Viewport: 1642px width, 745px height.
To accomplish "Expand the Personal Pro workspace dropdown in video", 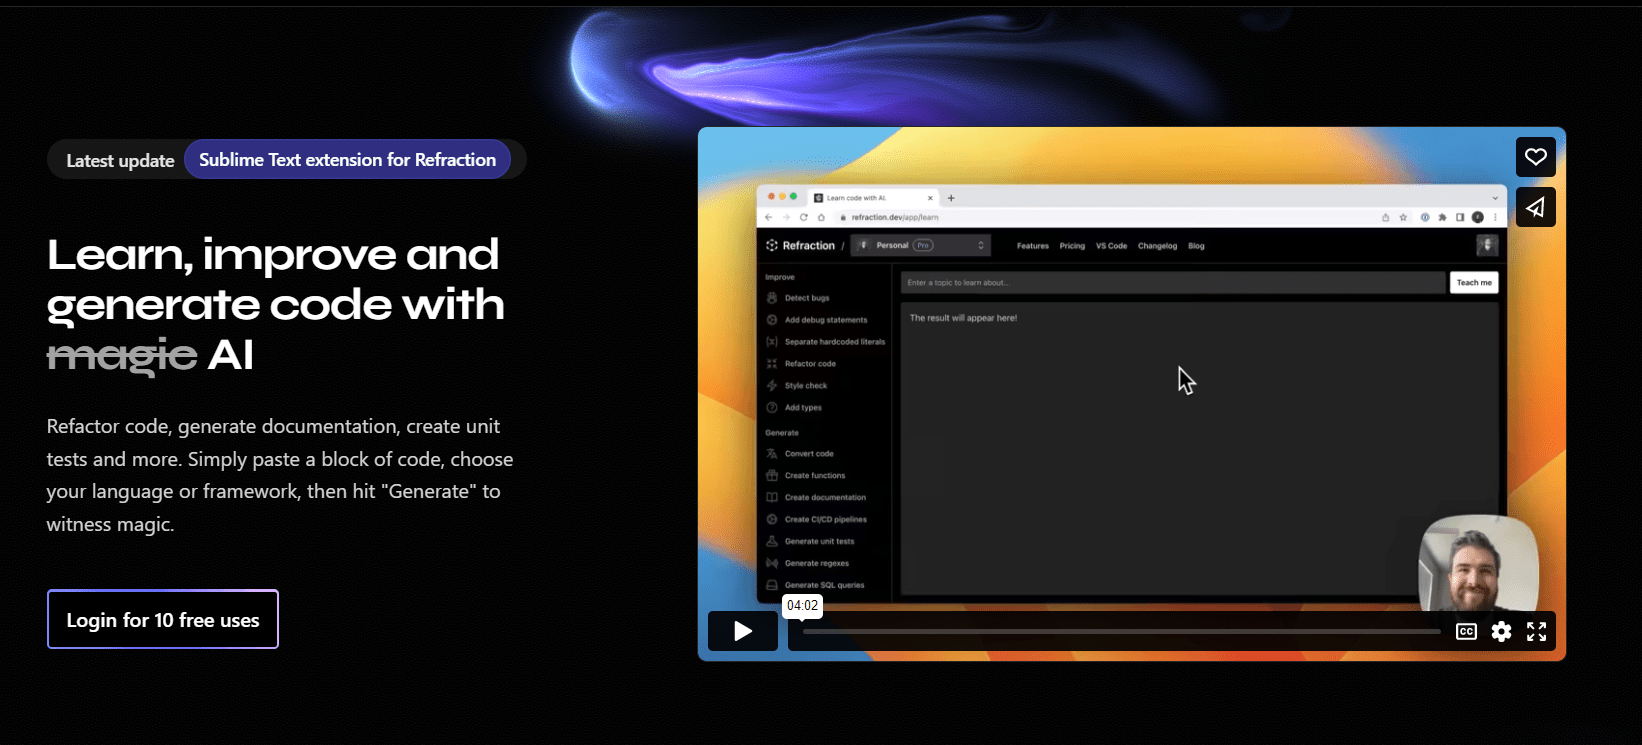I will 921,245.
